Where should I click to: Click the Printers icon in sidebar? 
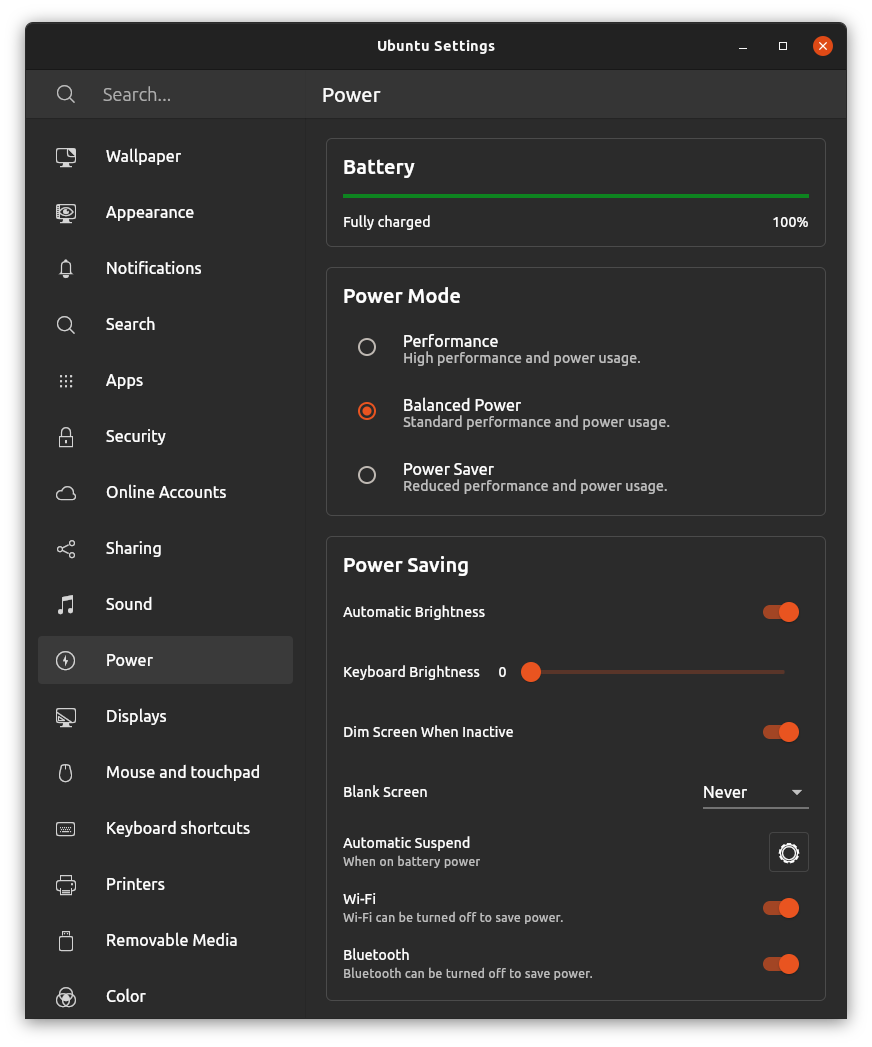coord(65,885)
